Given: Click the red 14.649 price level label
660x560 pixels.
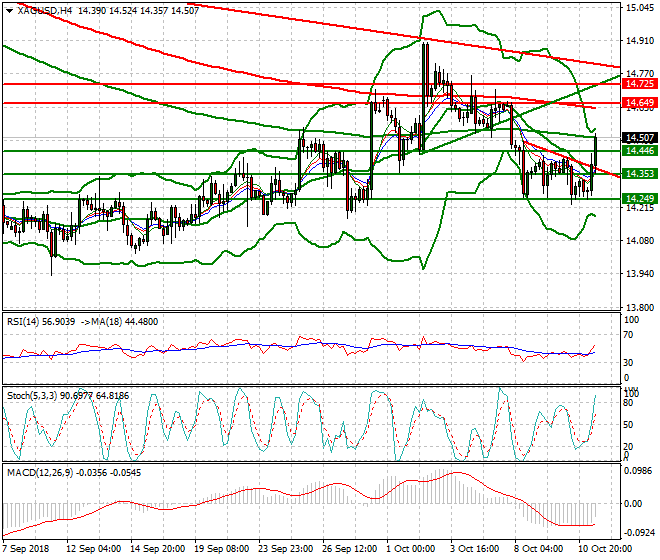Looking at the screenshot, I should [x=640, y=103].
